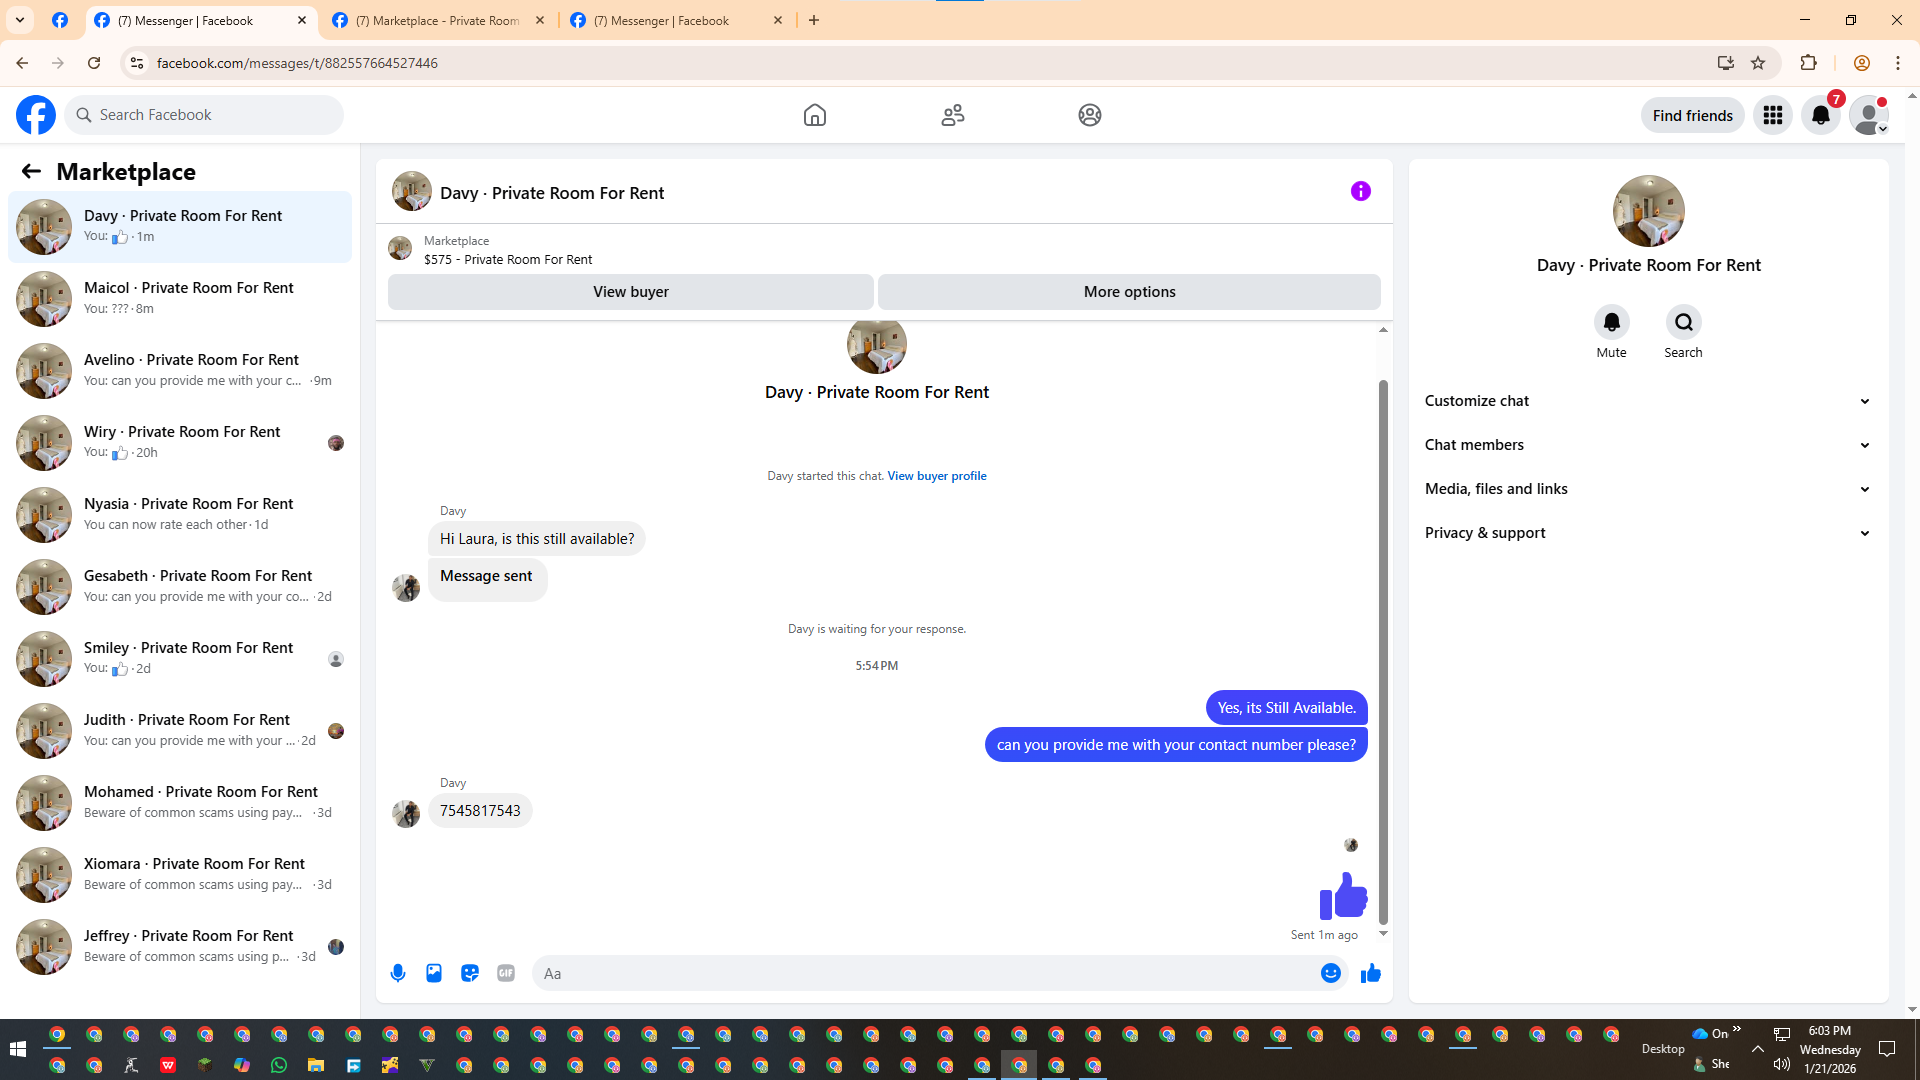The image size is (1920, 1080).
Task: Send a thumbs-up like
Action: click(1370, 973)
